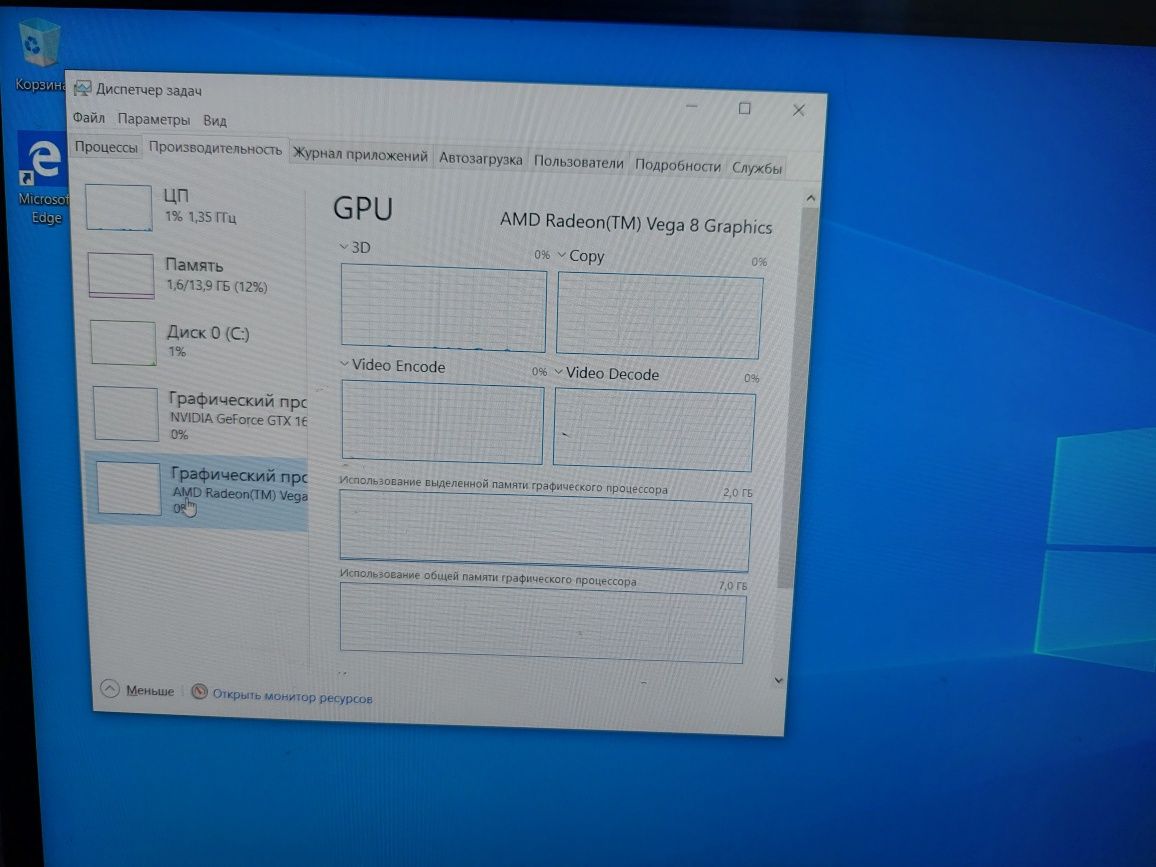Click the GPU heading text
The width and height of the screenshot is (1156, 867).
pyautogui.click(x=363, y=209)
